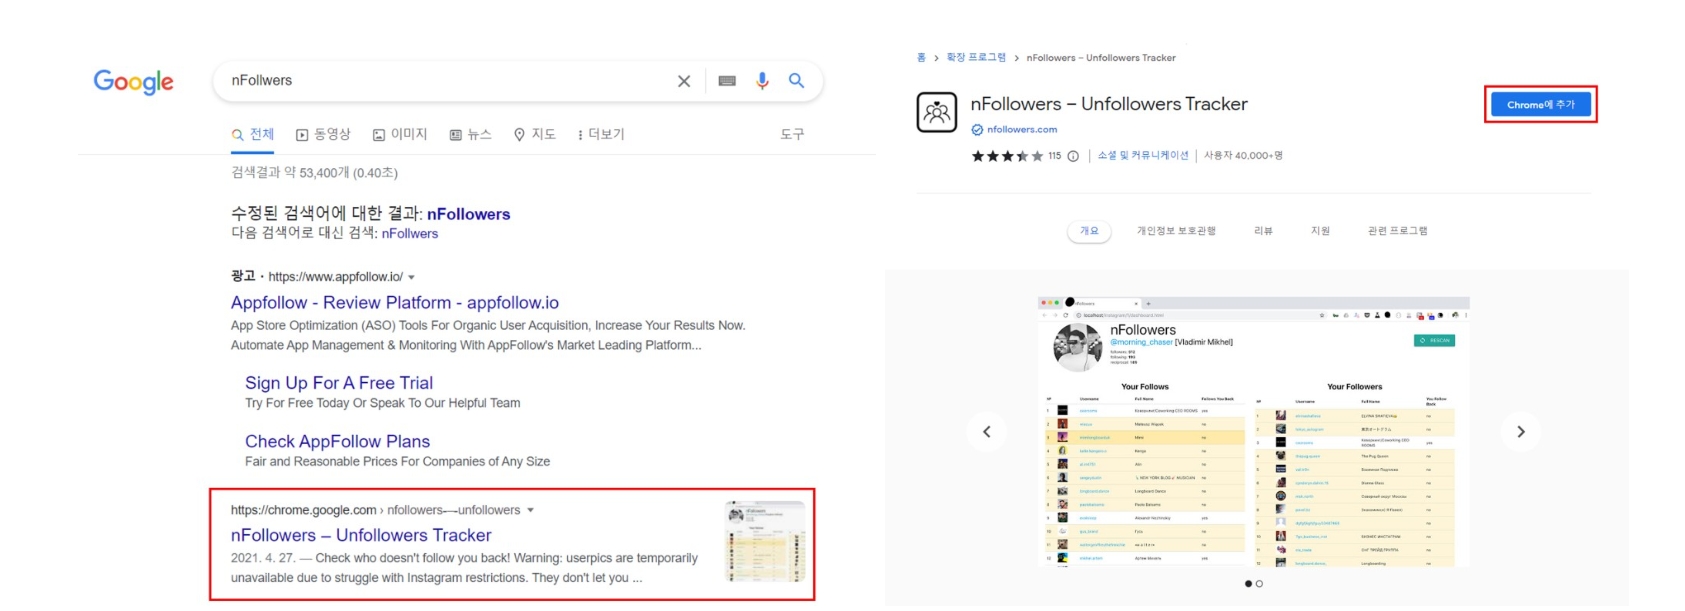Open the 지원 tab

tap(1320, 231)
